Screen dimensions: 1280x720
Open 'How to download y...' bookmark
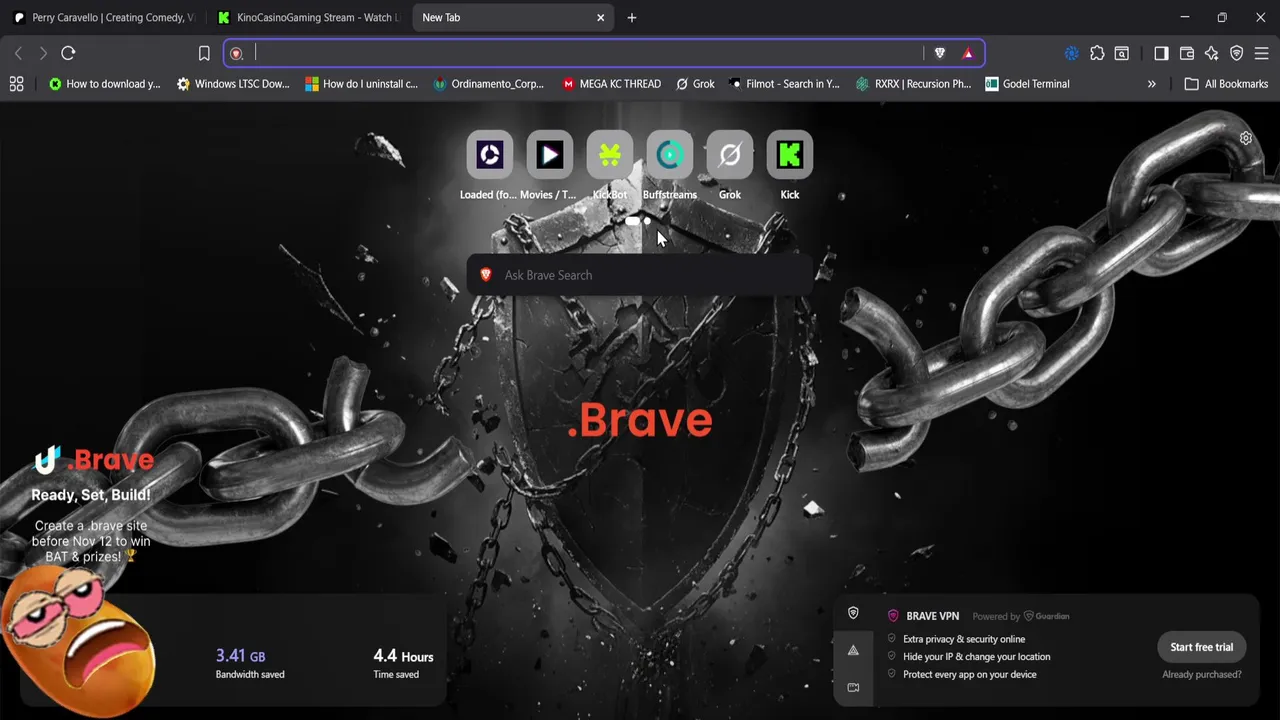coord(104,84)
